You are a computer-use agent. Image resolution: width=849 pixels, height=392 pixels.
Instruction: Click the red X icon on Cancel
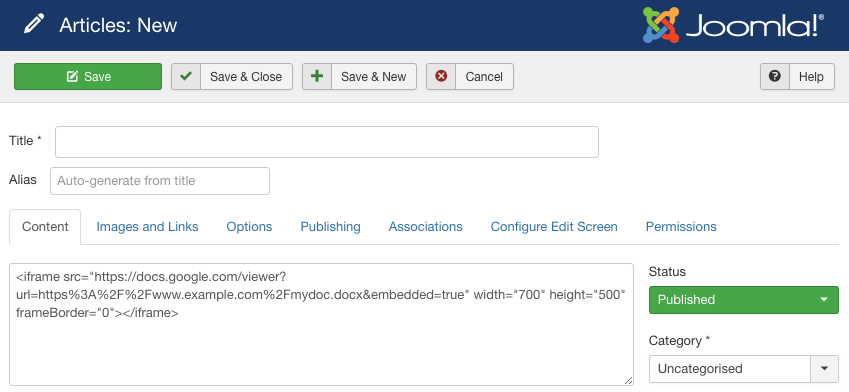click(441, 76)
